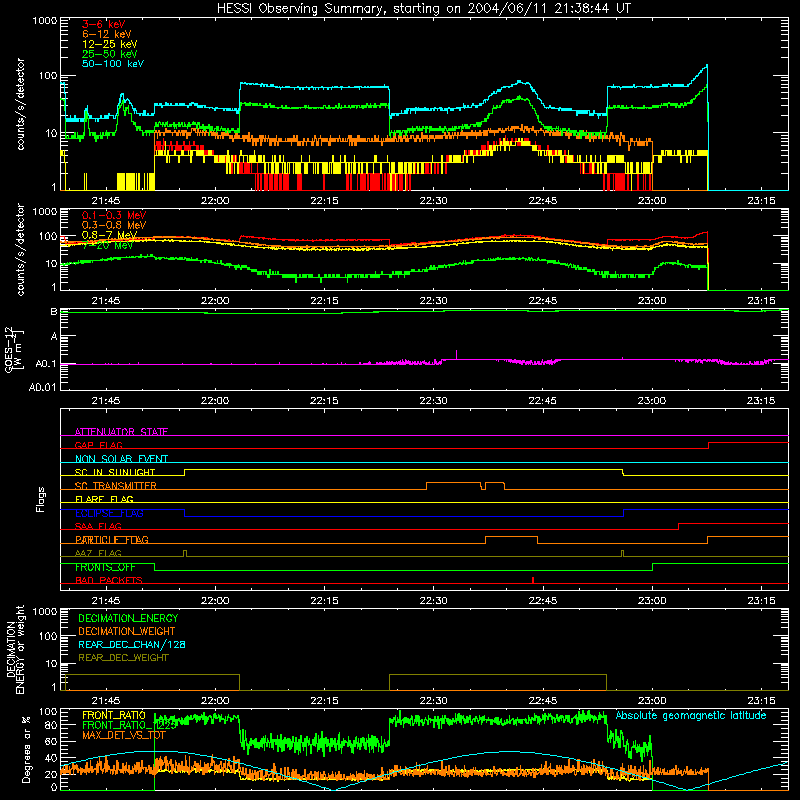Select the A0.1 tick label on GOES plot

(46, 364)
